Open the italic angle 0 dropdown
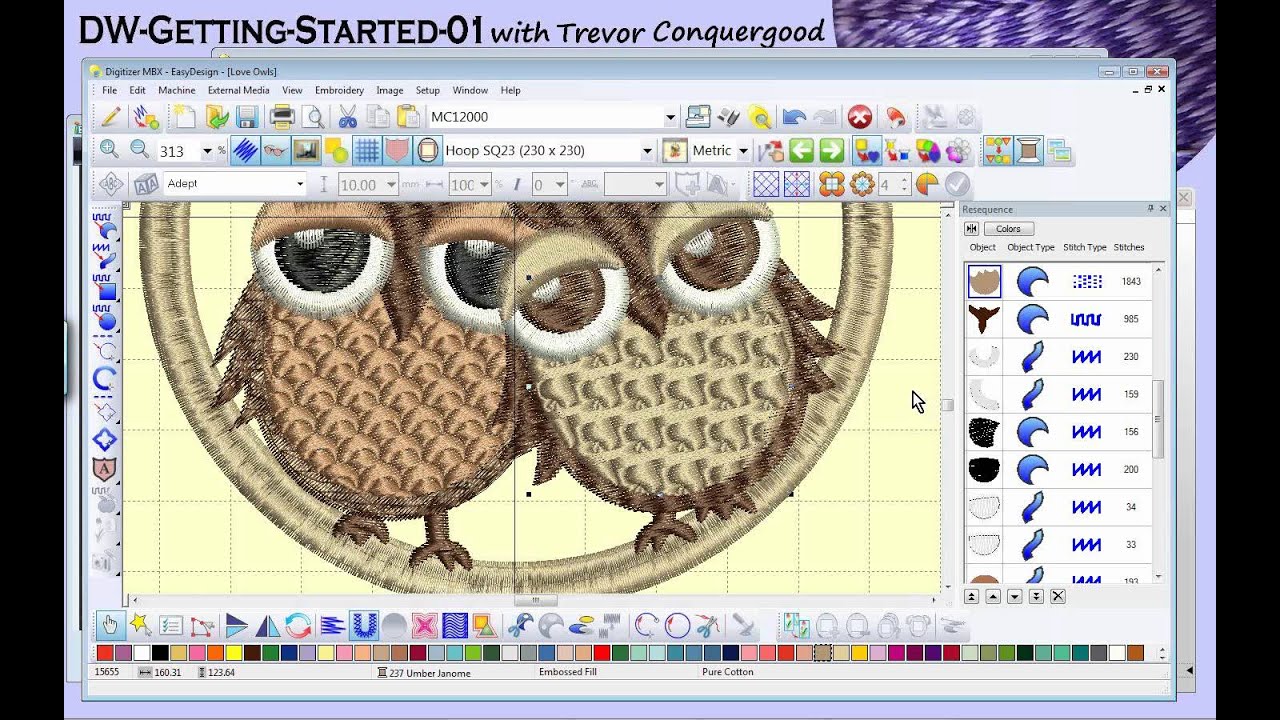Screen dimensions: 1280x720 [560, 185]
